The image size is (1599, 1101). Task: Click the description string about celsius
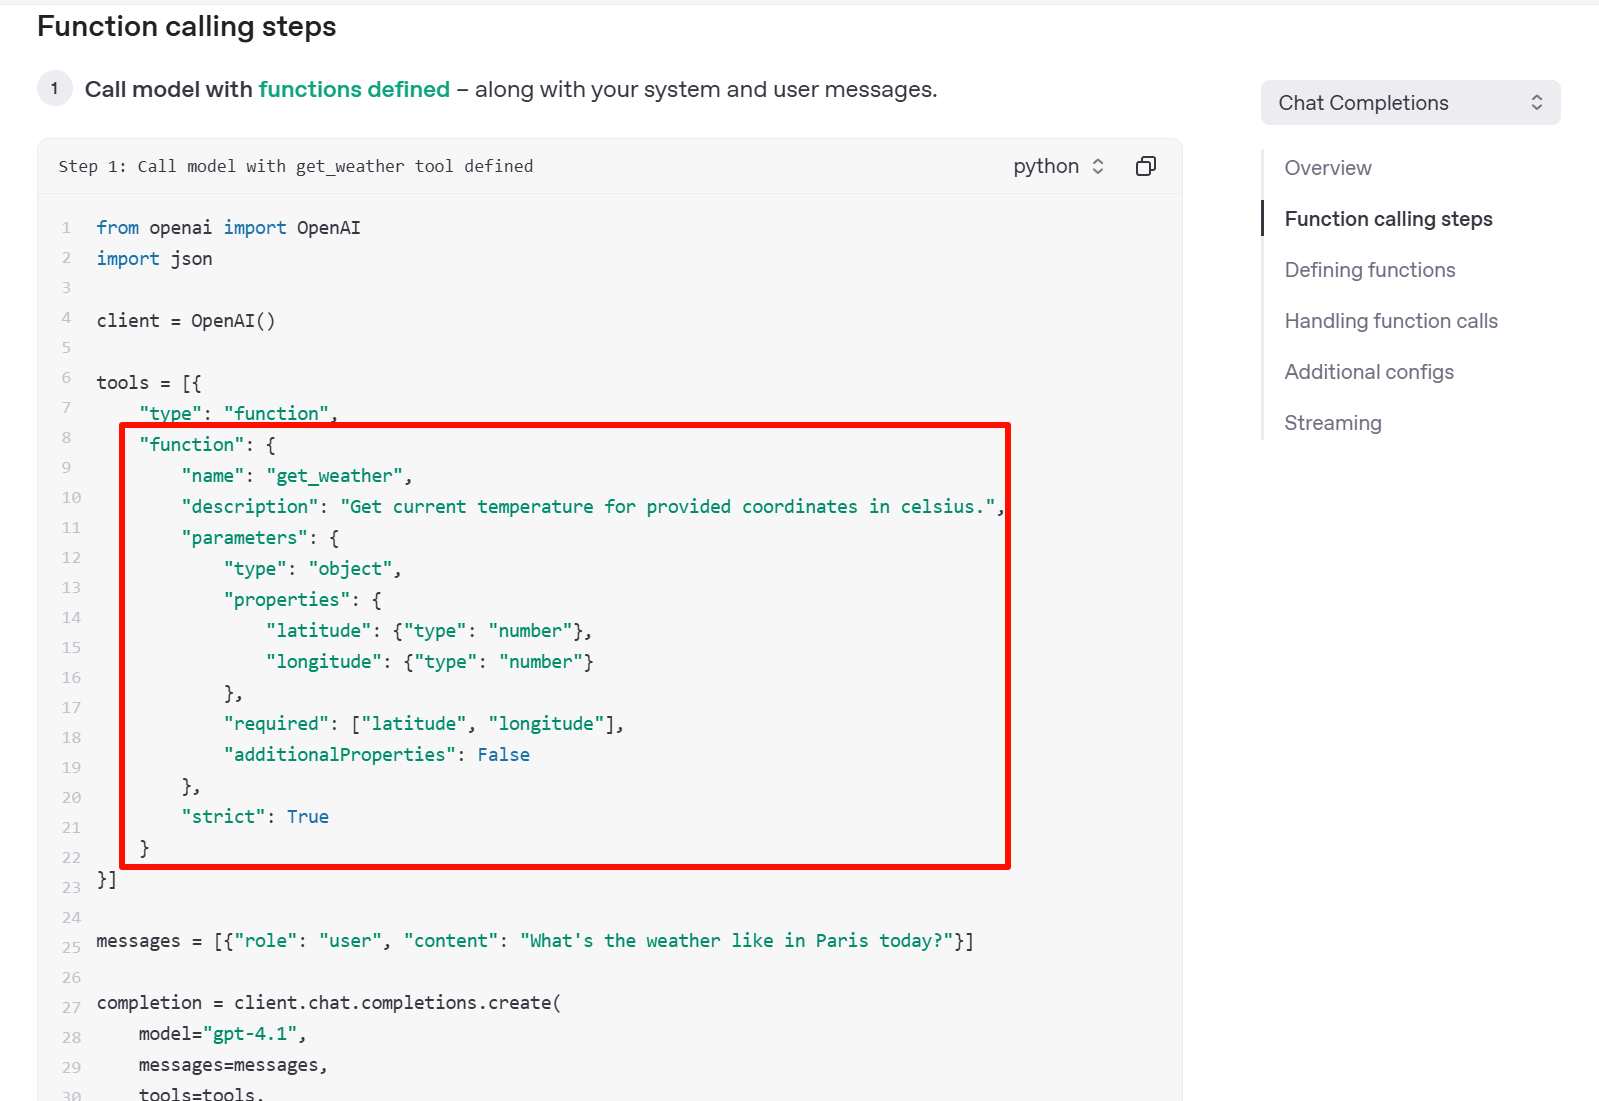[668, 507]
